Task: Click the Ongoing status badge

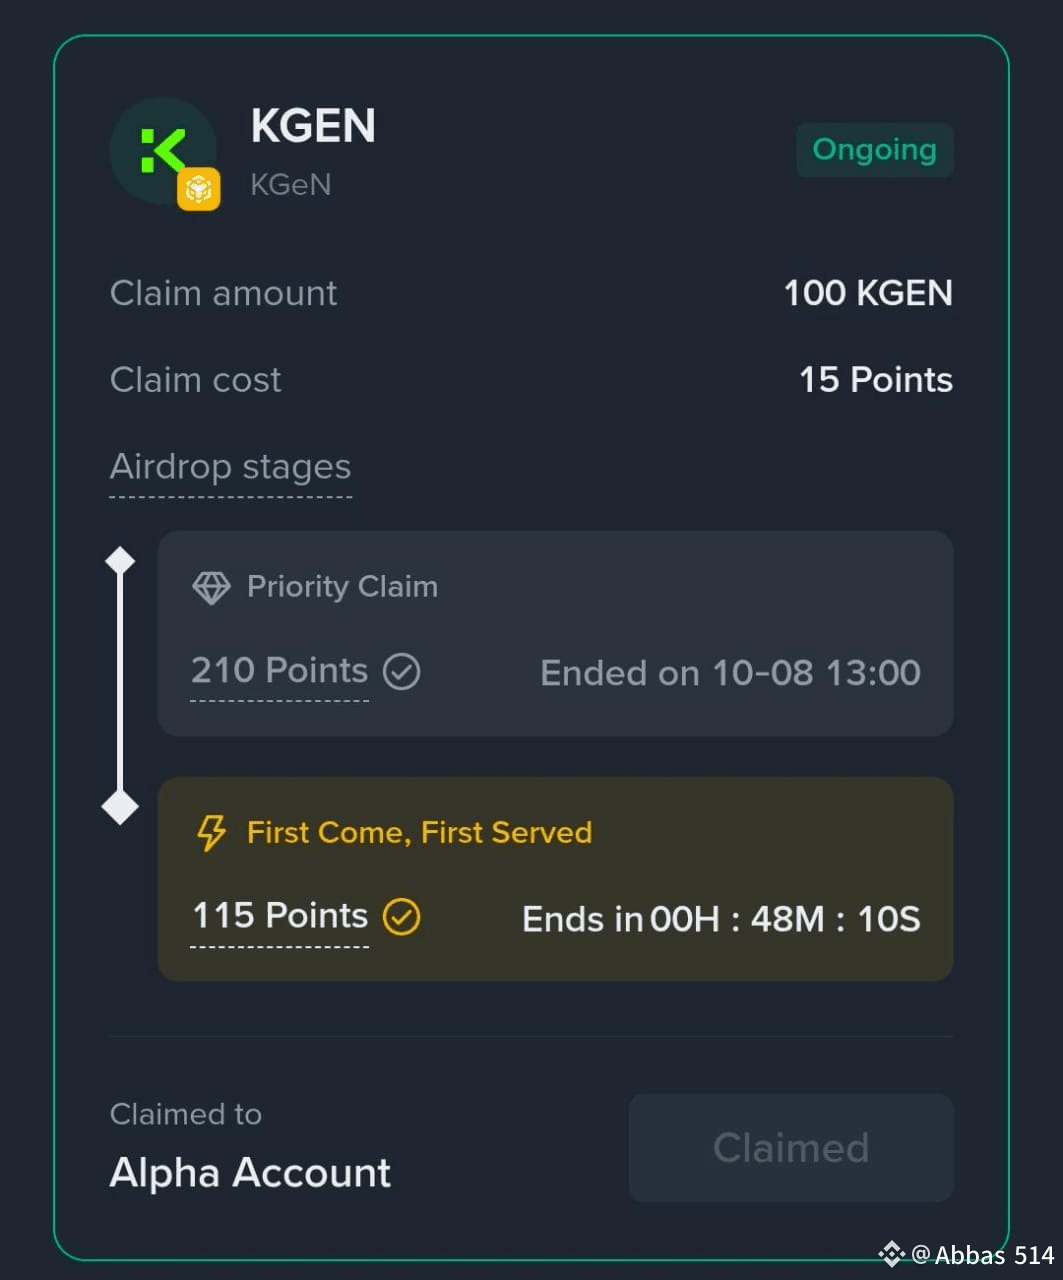Action: coord(874,150)
